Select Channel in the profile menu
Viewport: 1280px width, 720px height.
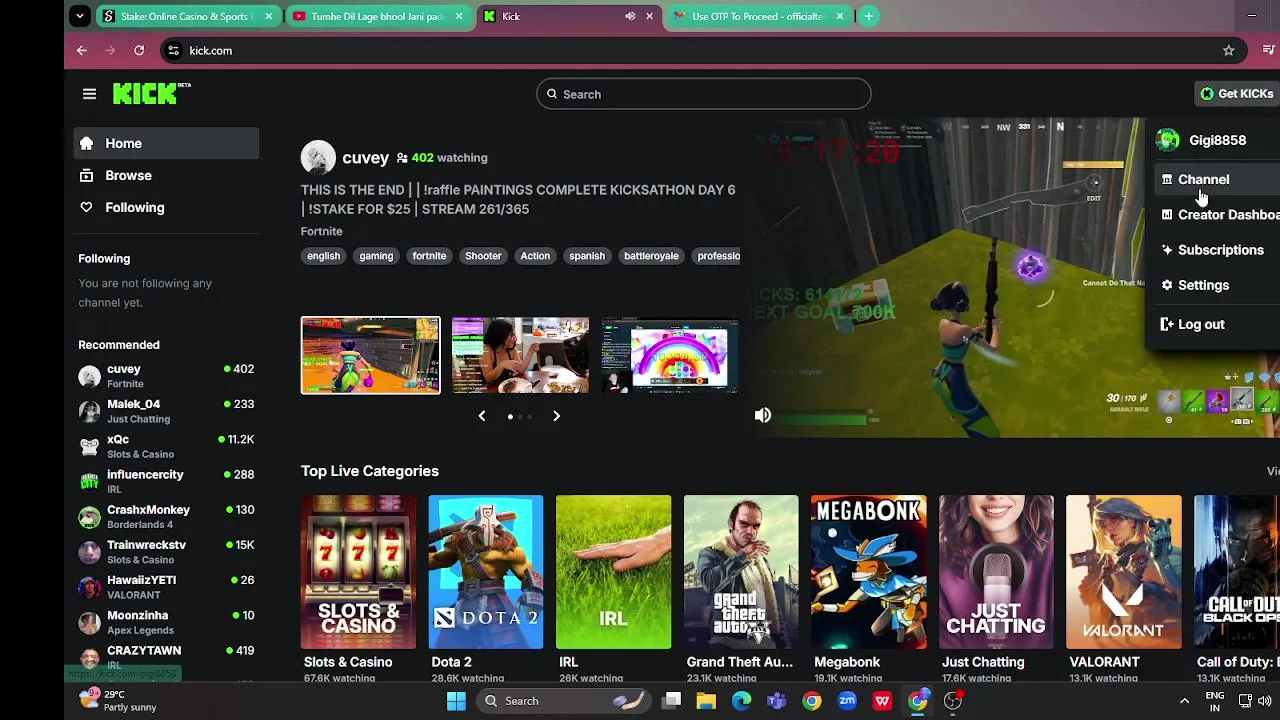[x=1215, y=180]
